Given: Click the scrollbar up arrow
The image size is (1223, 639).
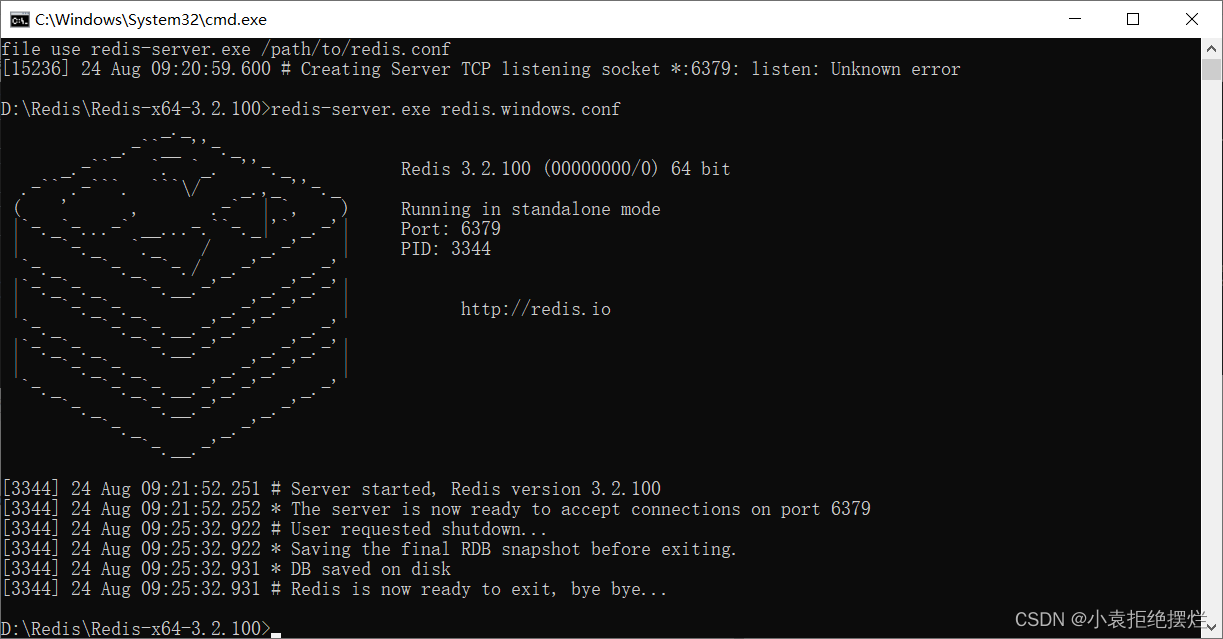Looking at the screenshot, I should [1211, 48].
